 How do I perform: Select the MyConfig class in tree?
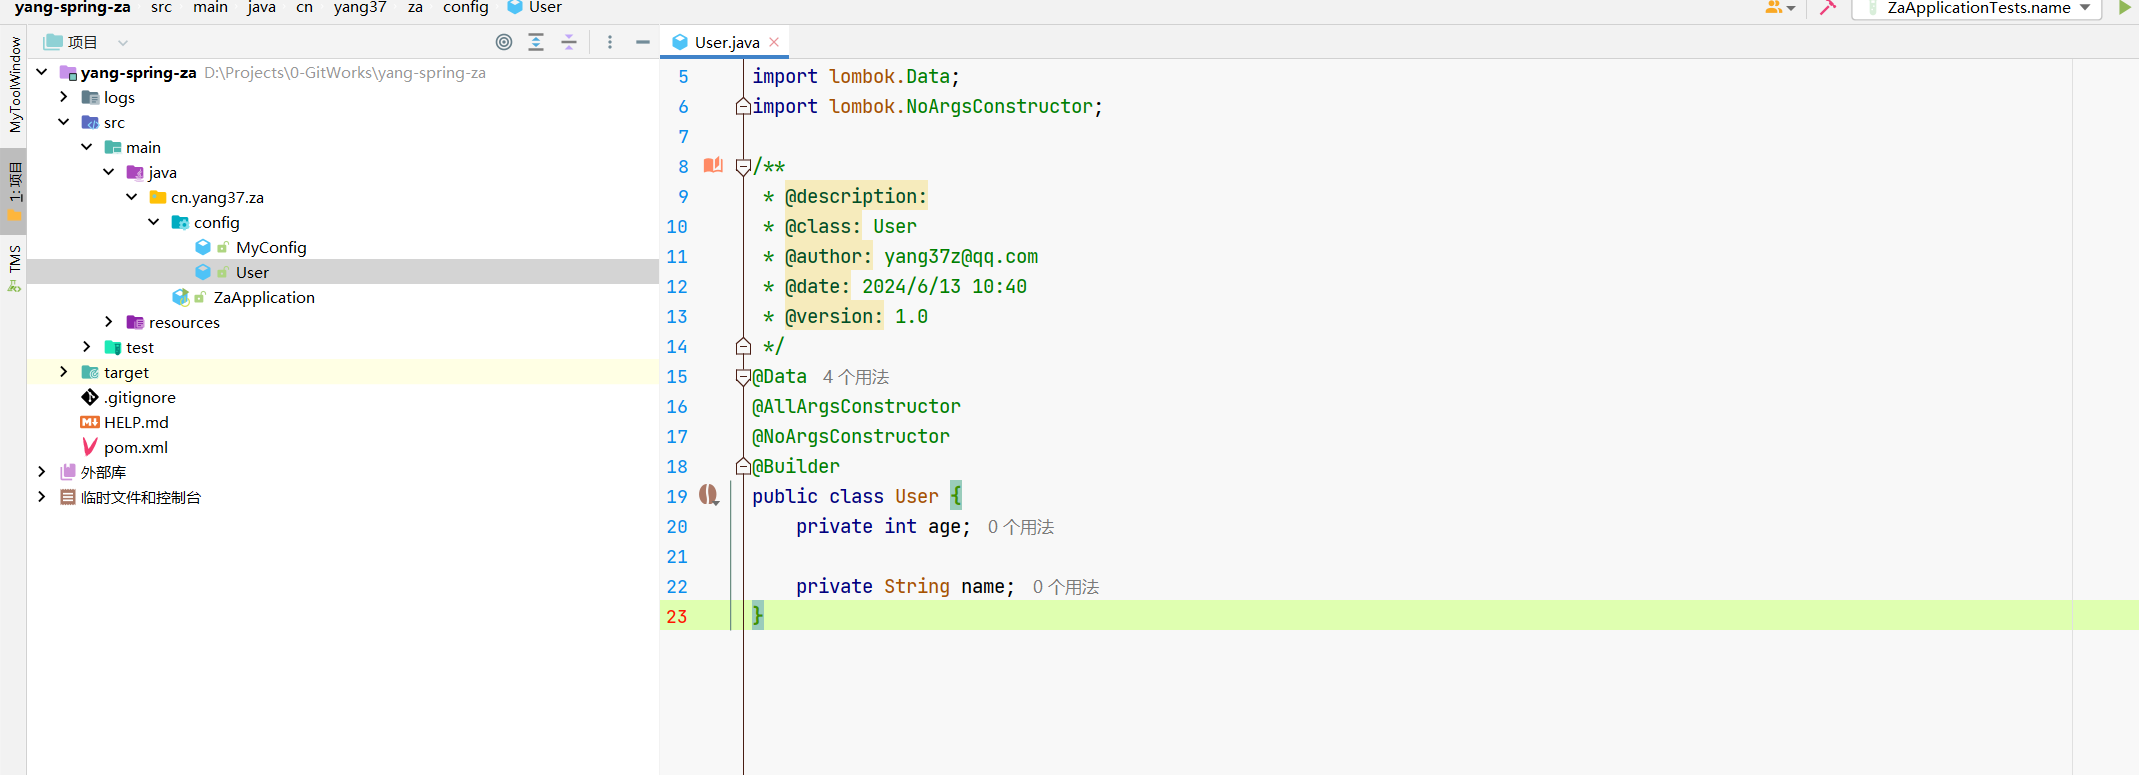pyautogui.click(x=271, y=247)
